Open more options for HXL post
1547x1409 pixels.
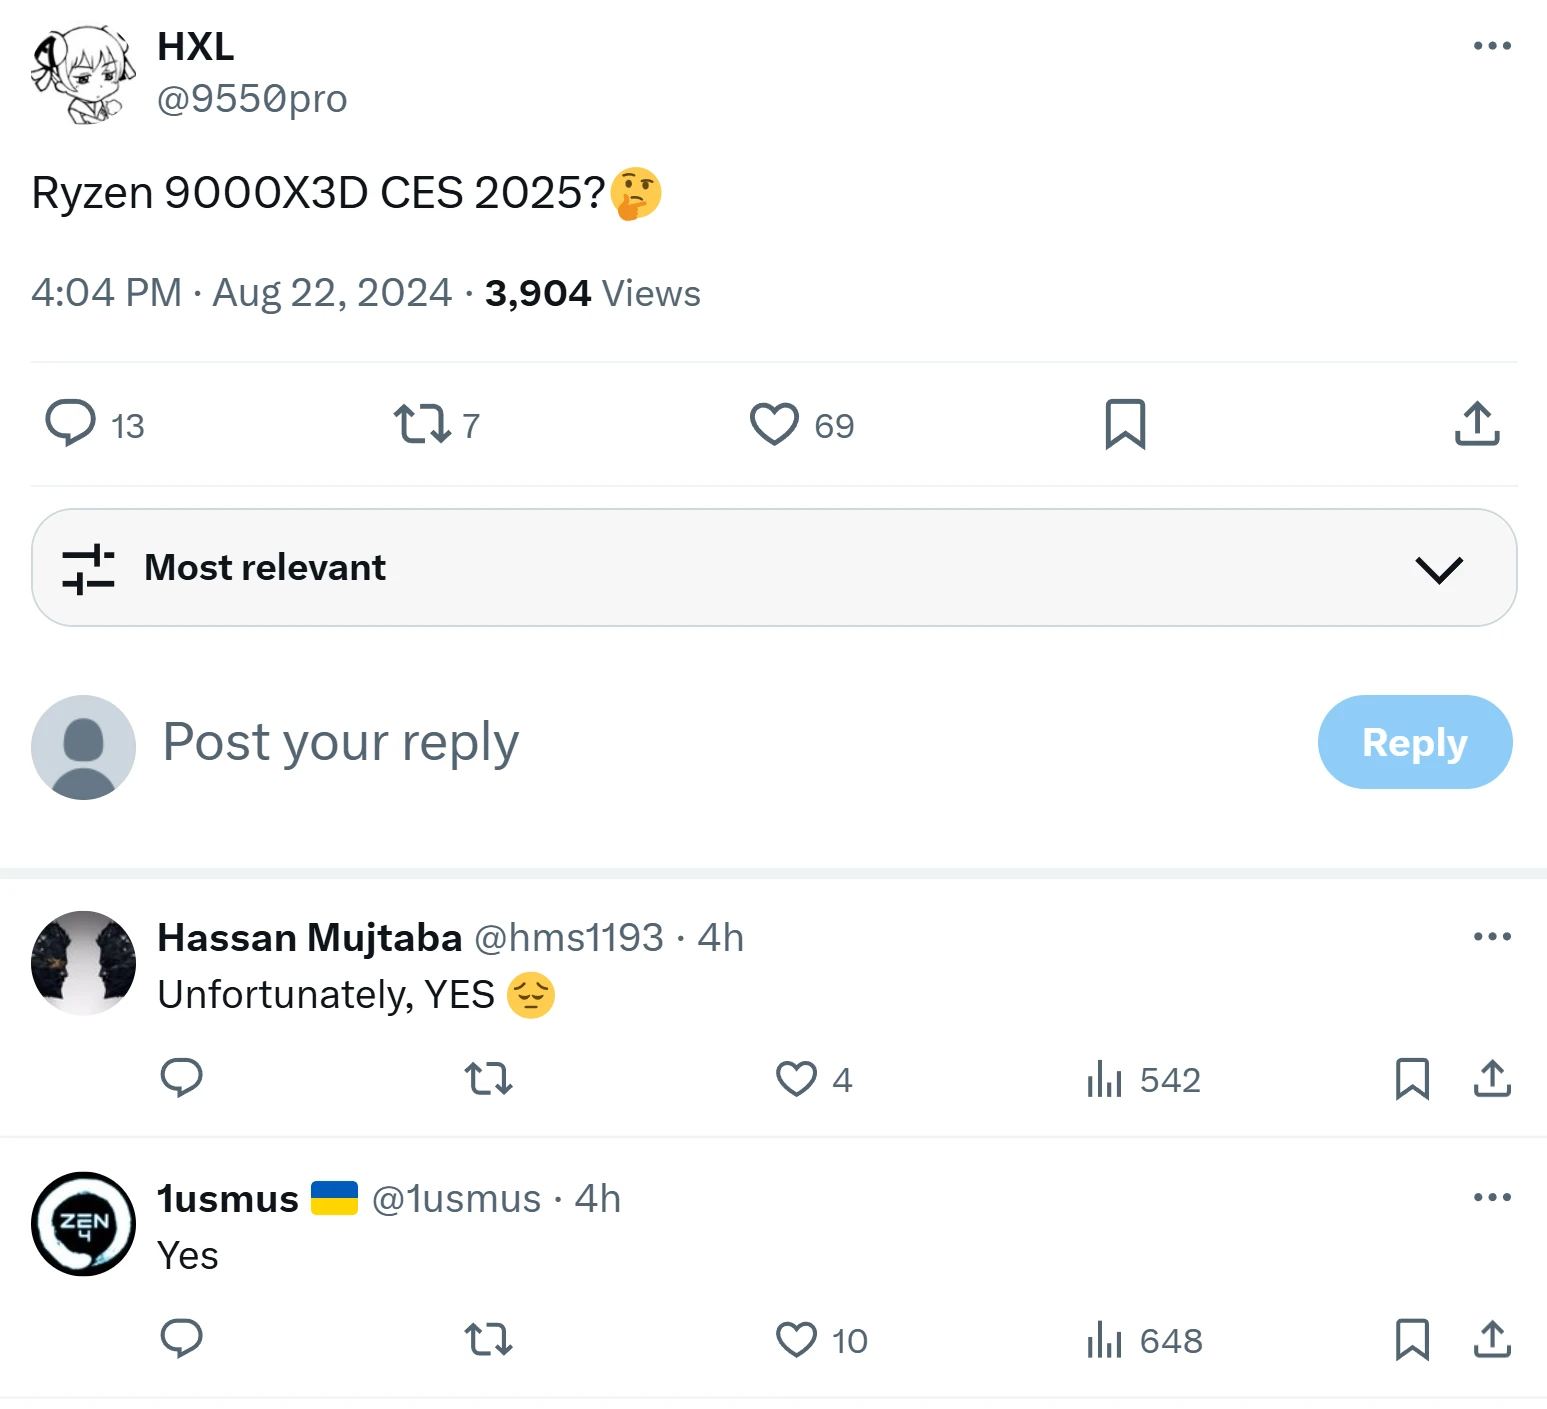tap(1492, 46)
